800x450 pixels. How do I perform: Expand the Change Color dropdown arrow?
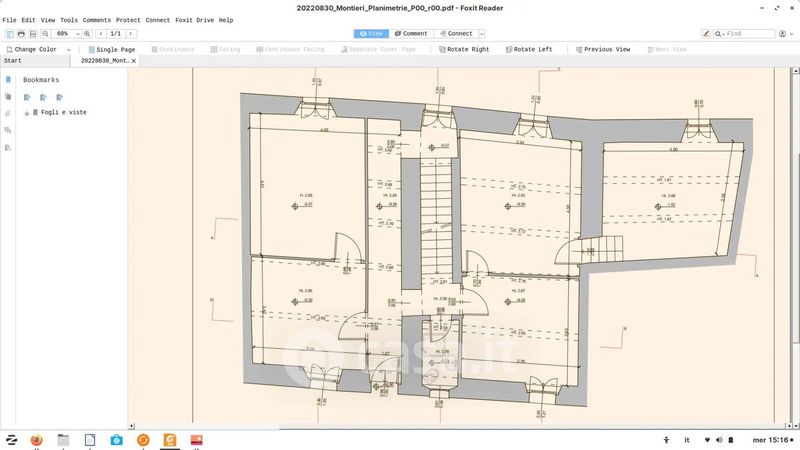point(66,49)
